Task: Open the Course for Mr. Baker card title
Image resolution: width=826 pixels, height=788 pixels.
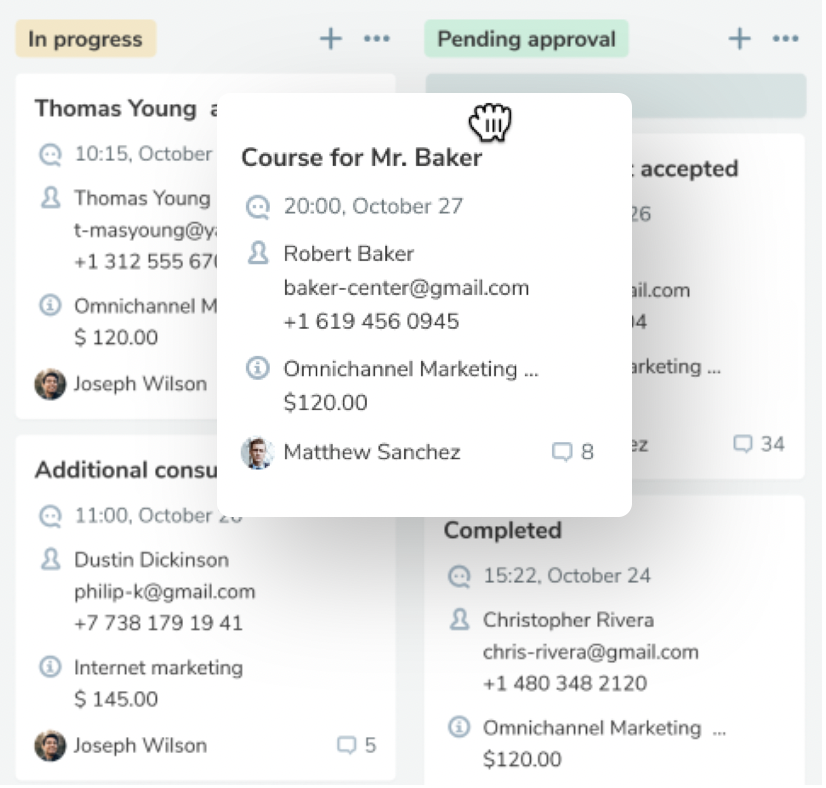Action: pyautogui.click(x=362, y=158)
